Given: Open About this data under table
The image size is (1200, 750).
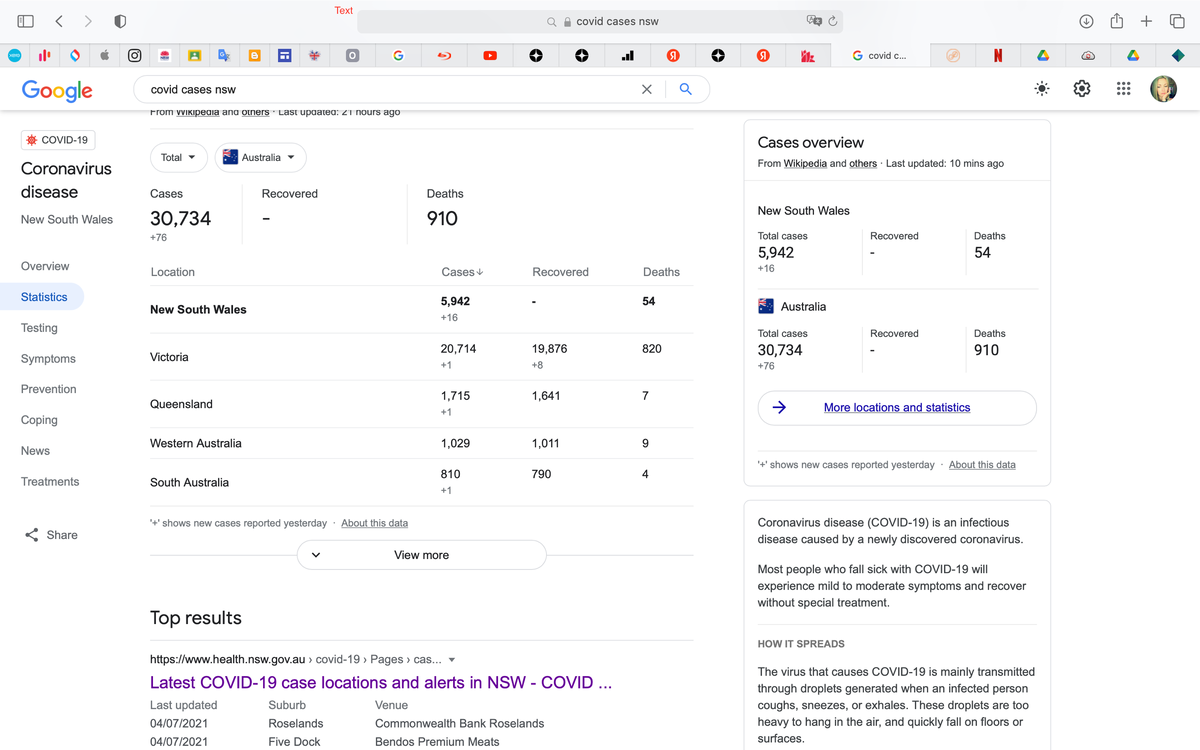Looking at the screenshot, I should pos(374,523).
